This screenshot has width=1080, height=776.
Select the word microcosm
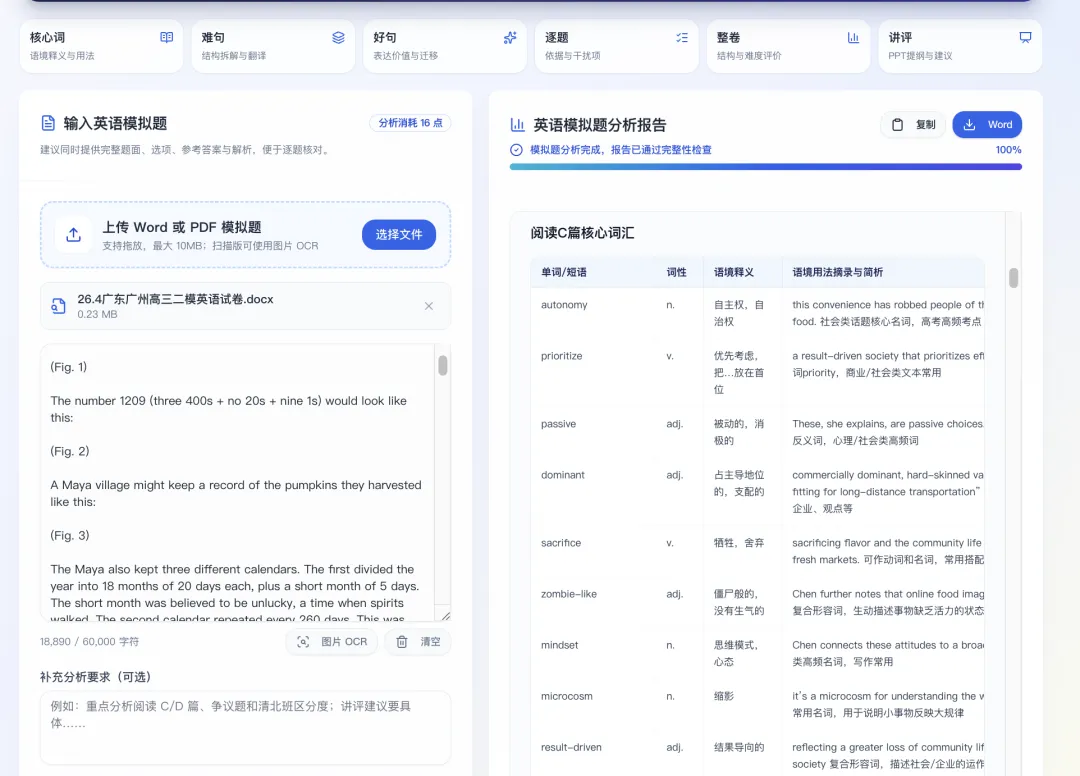pyautogui.click(x=566, y=696)
